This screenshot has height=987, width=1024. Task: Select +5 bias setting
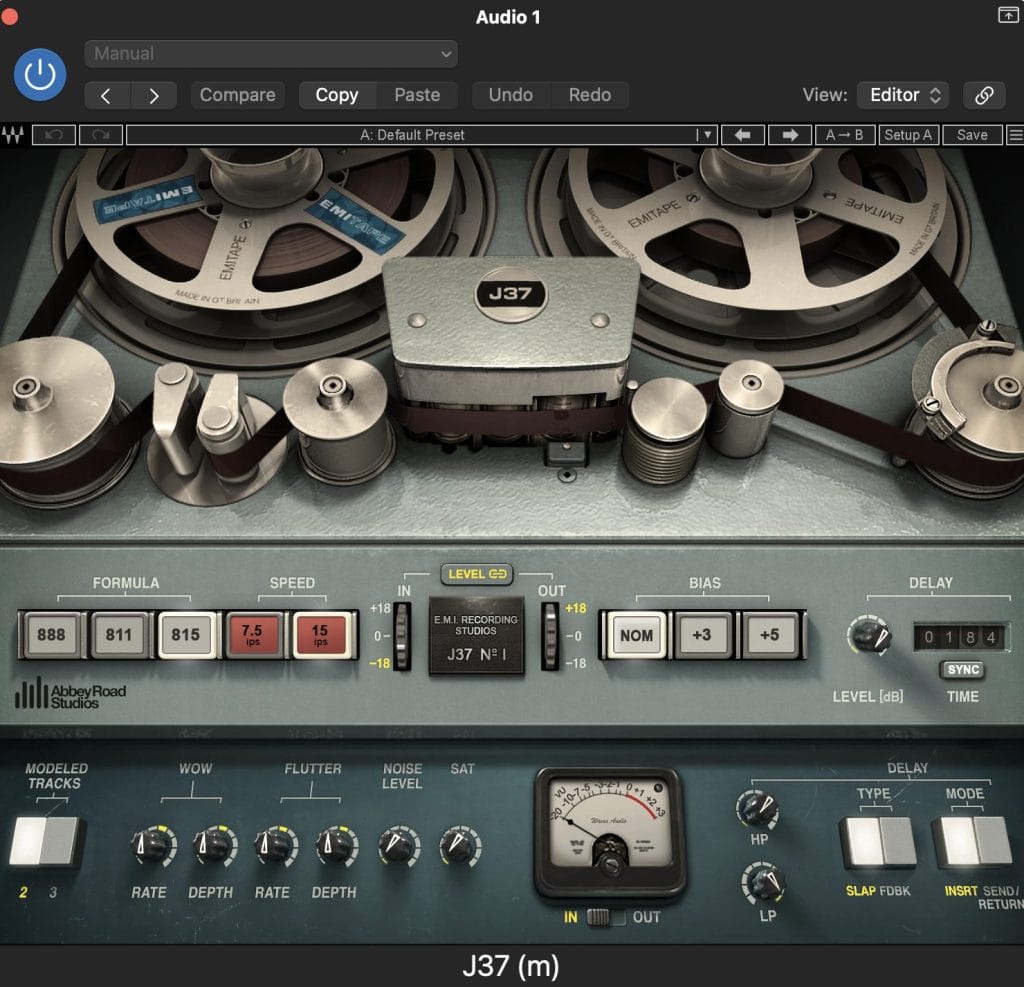(770, 635)
